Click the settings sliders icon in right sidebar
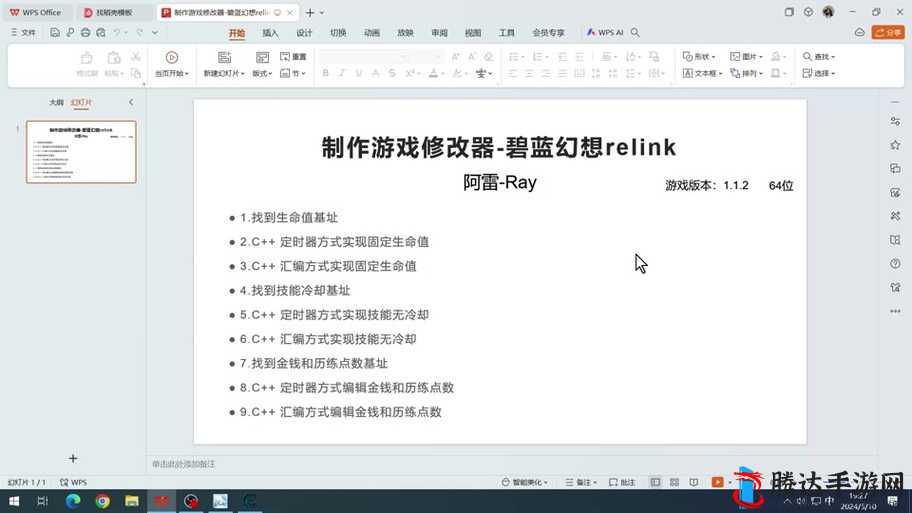 (895, 121)
